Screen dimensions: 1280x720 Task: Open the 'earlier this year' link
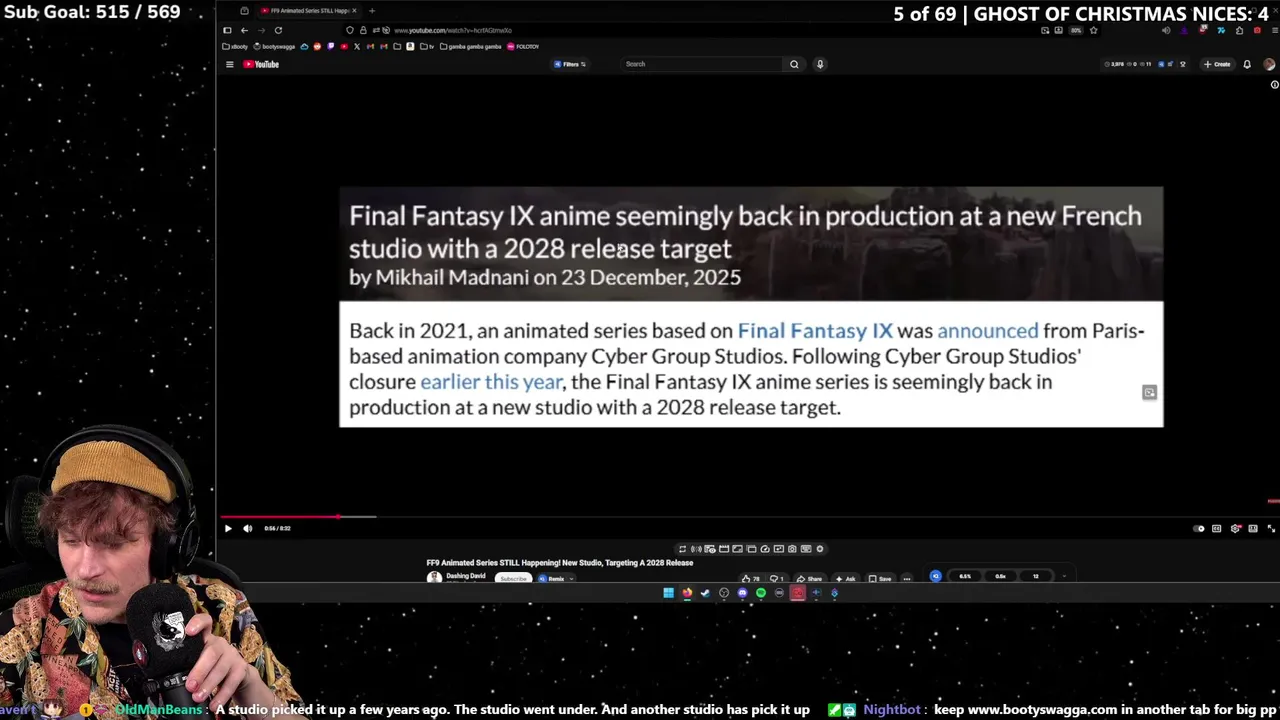pyautogui.click(x=491, y=382)
